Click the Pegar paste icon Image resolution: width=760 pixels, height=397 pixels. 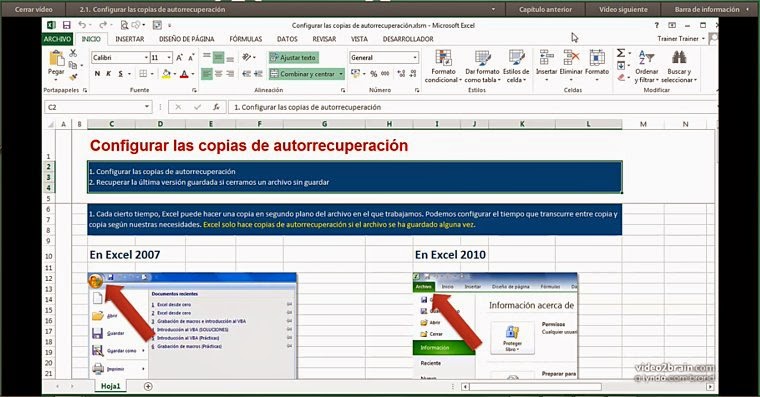pos(56,59)
